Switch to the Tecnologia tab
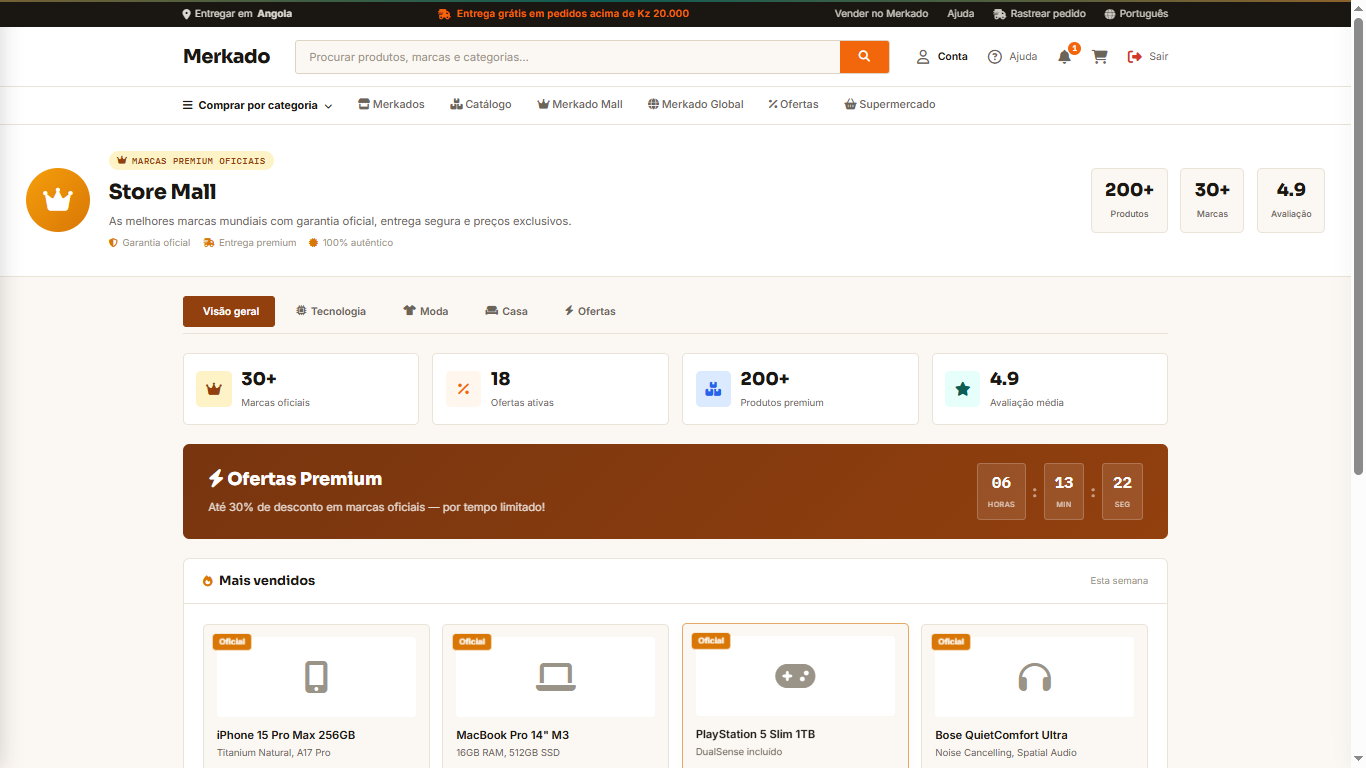 331,311
